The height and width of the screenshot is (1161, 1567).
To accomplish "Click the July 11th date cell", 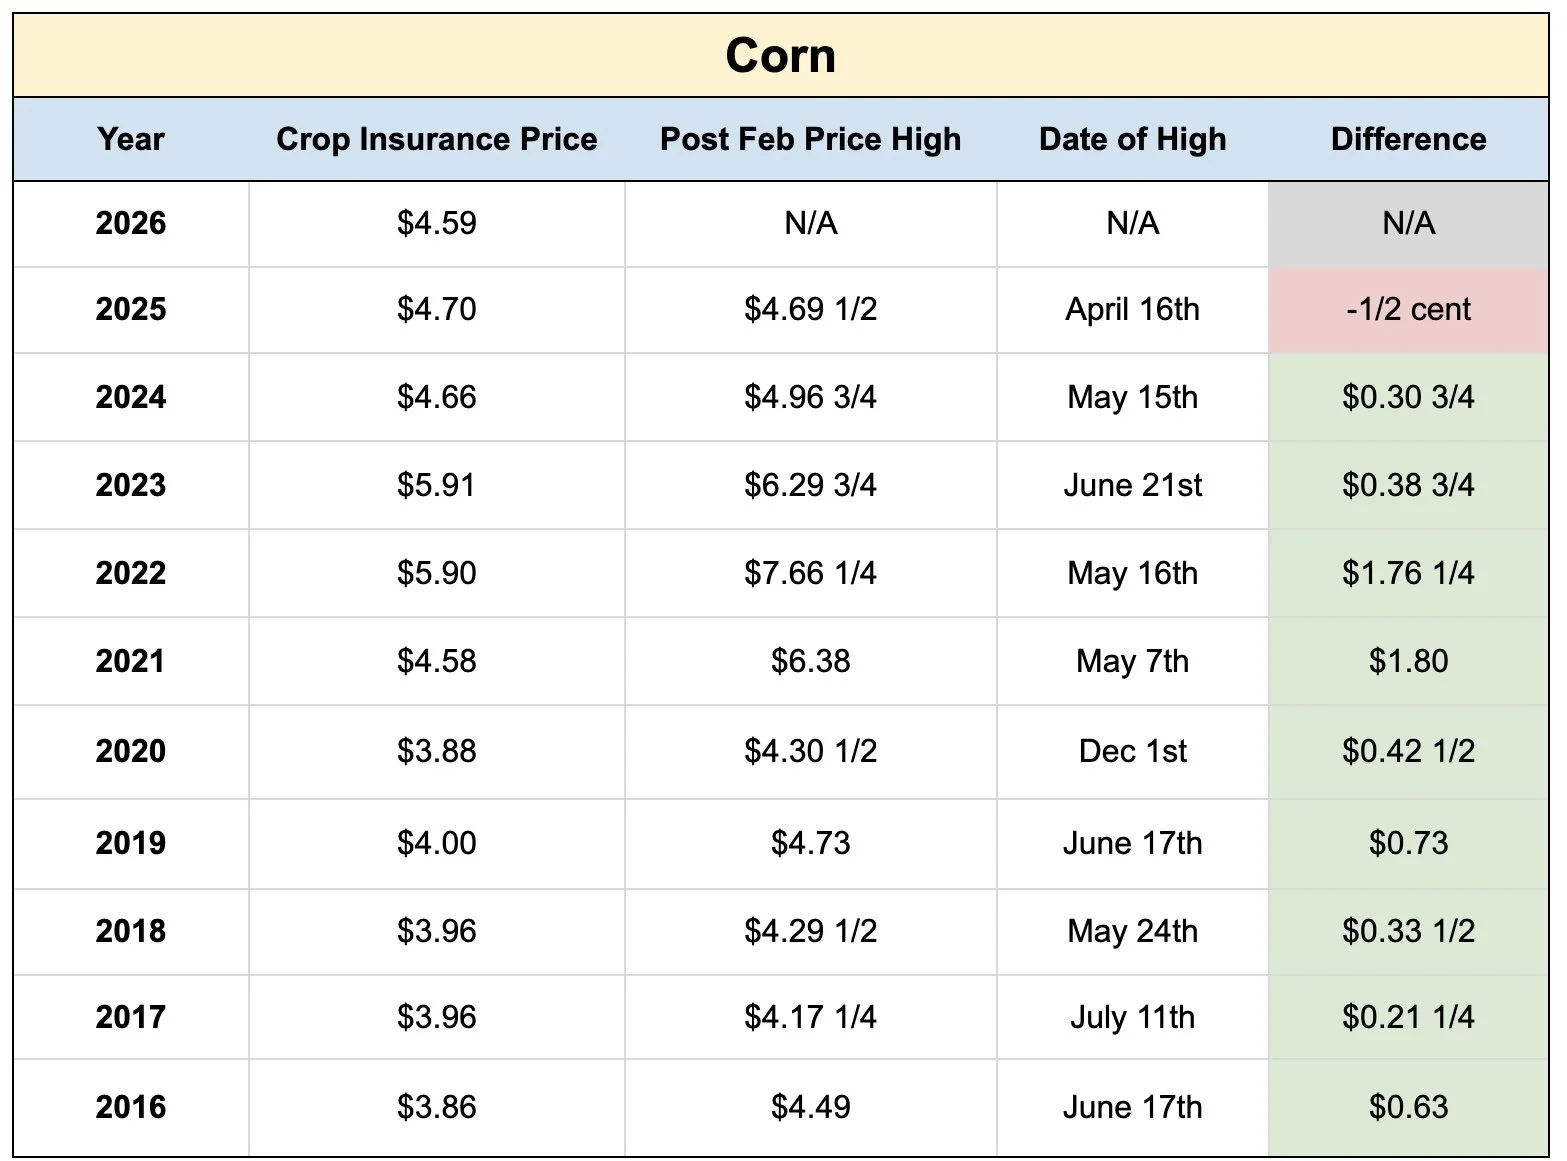I will (1132, 1017).
